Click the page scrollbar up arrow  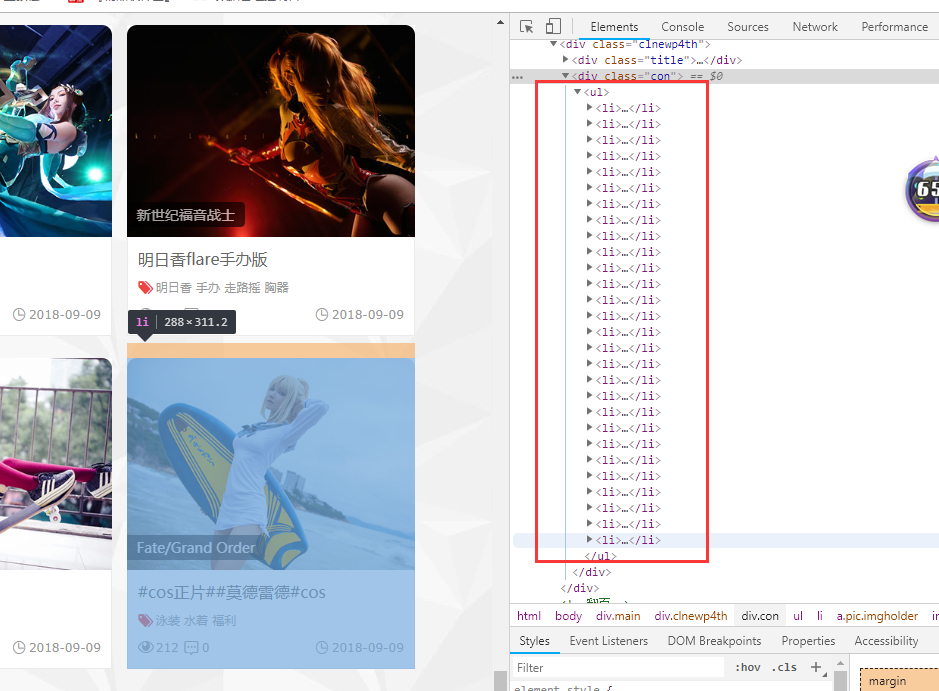pos(500,23)
